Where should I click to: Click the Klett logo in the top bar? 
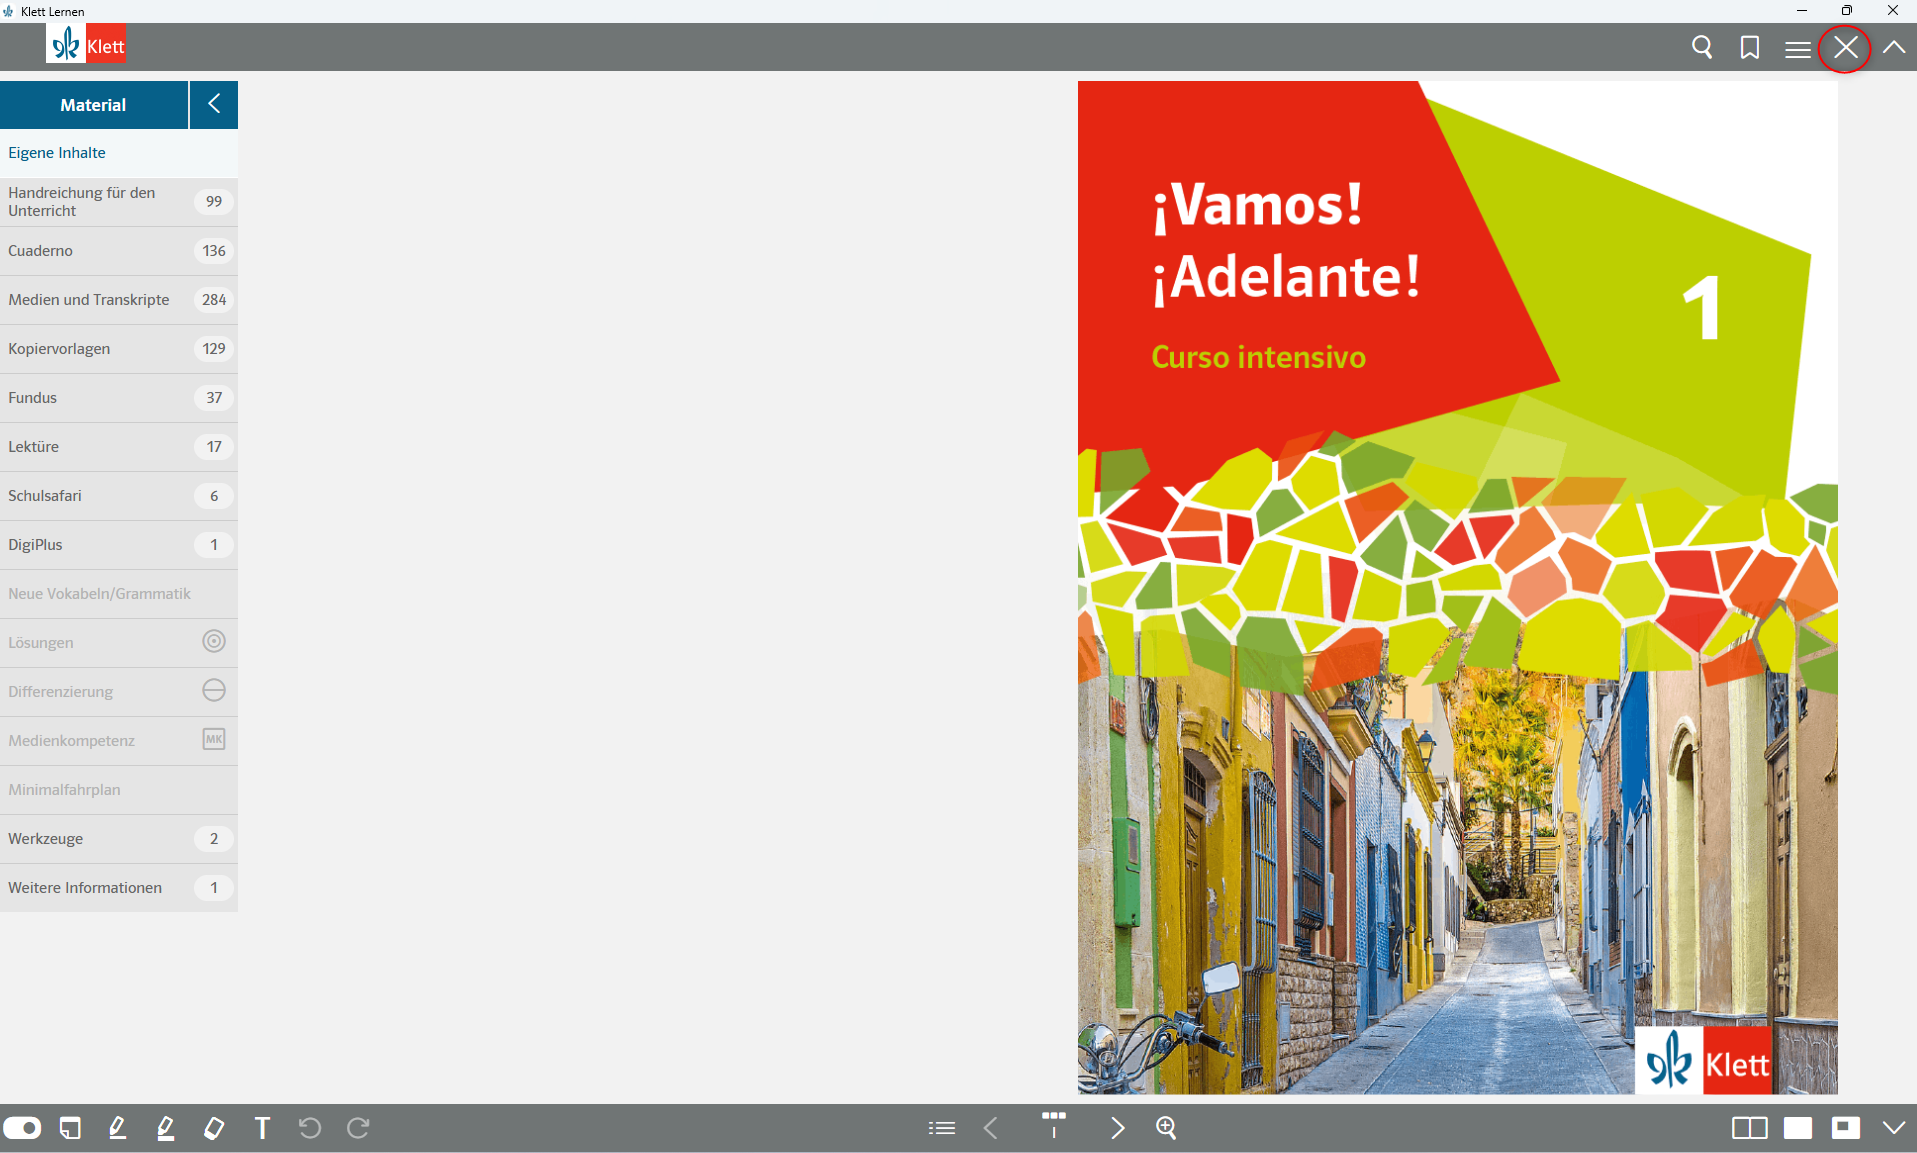coord(86,45)
